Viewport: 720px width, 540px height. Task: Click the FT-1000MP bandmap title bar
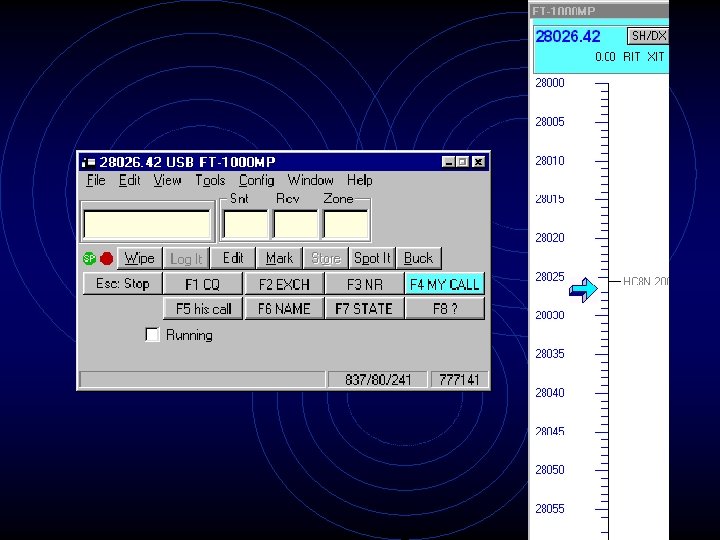pos(599,11)
